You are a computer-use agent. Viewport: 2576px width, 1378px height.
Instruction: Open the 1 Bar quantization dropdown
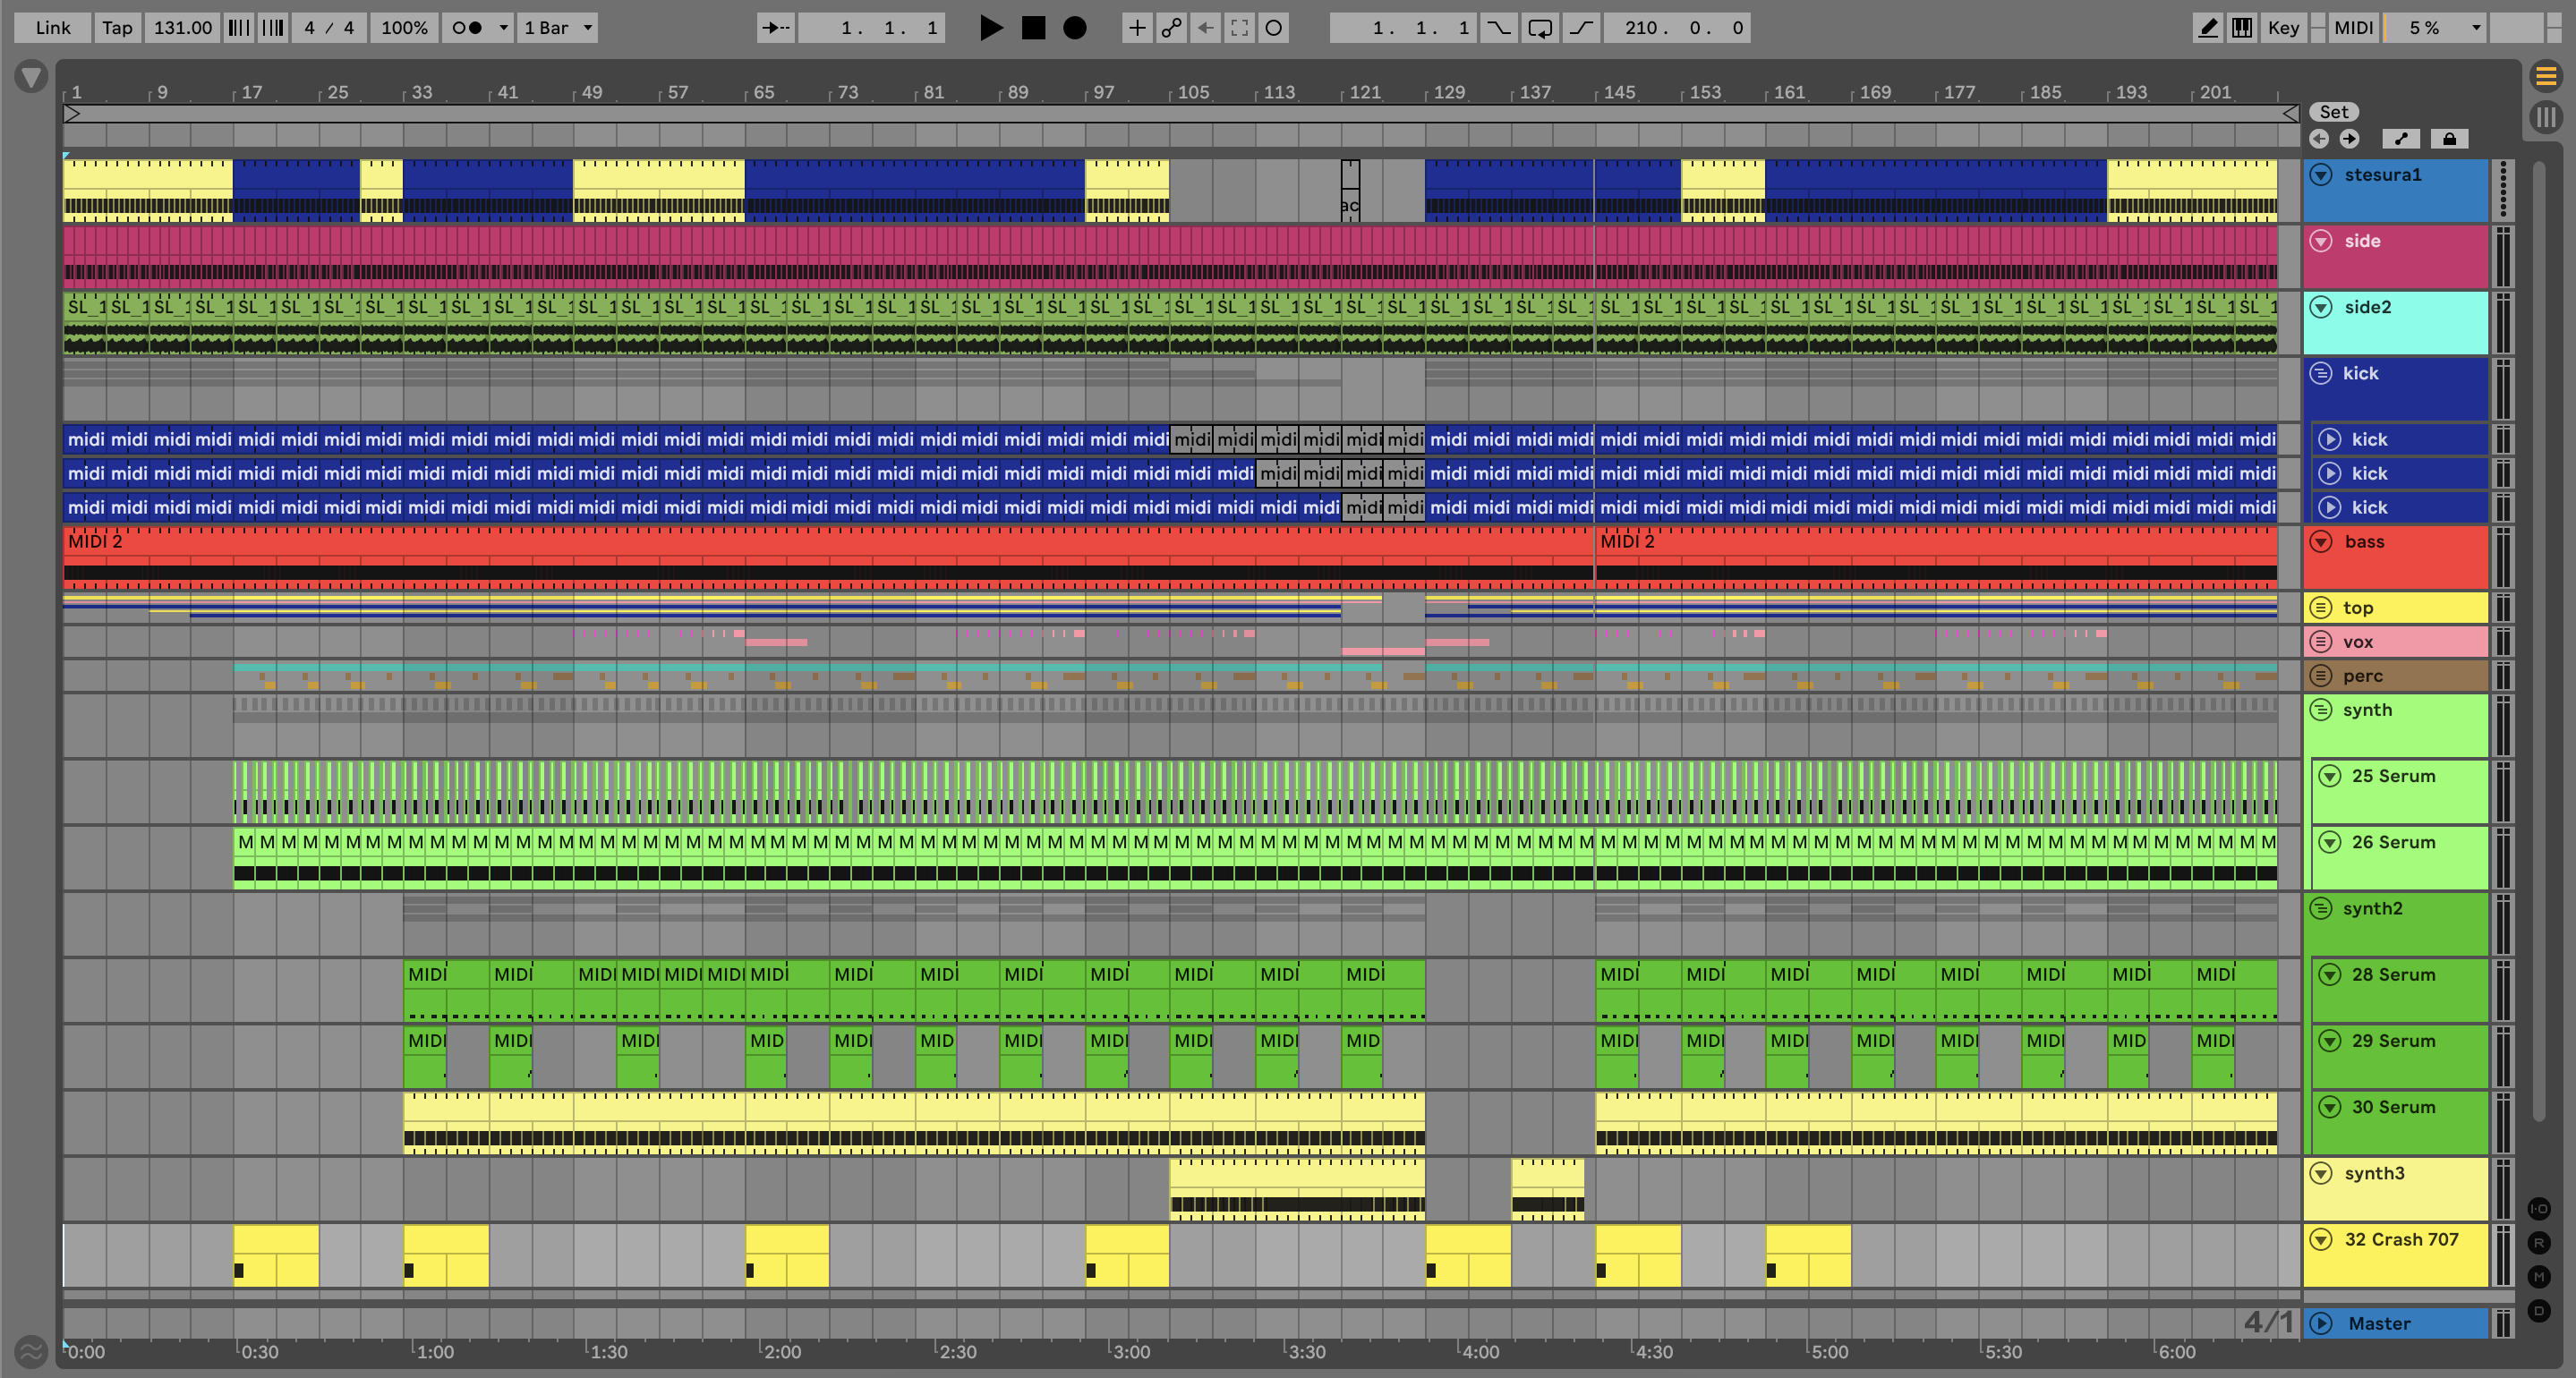click(x=558, y=28)
